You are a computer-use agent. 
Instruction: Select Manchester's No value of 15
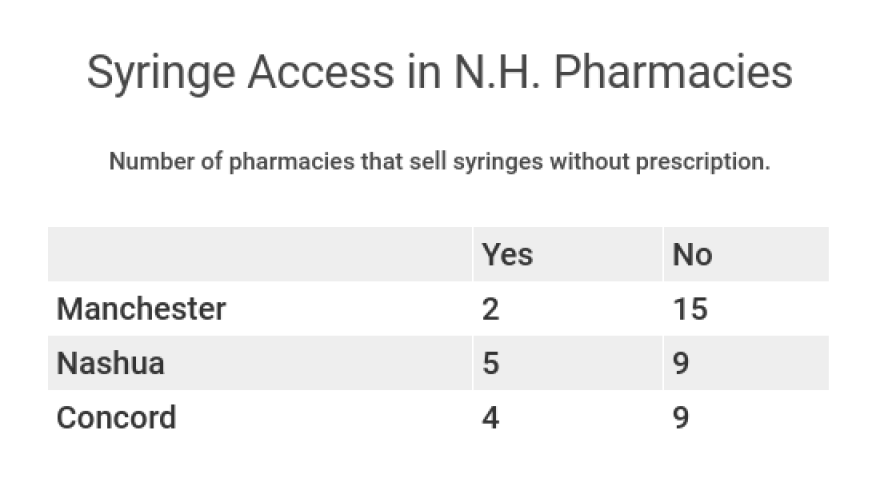690,309
